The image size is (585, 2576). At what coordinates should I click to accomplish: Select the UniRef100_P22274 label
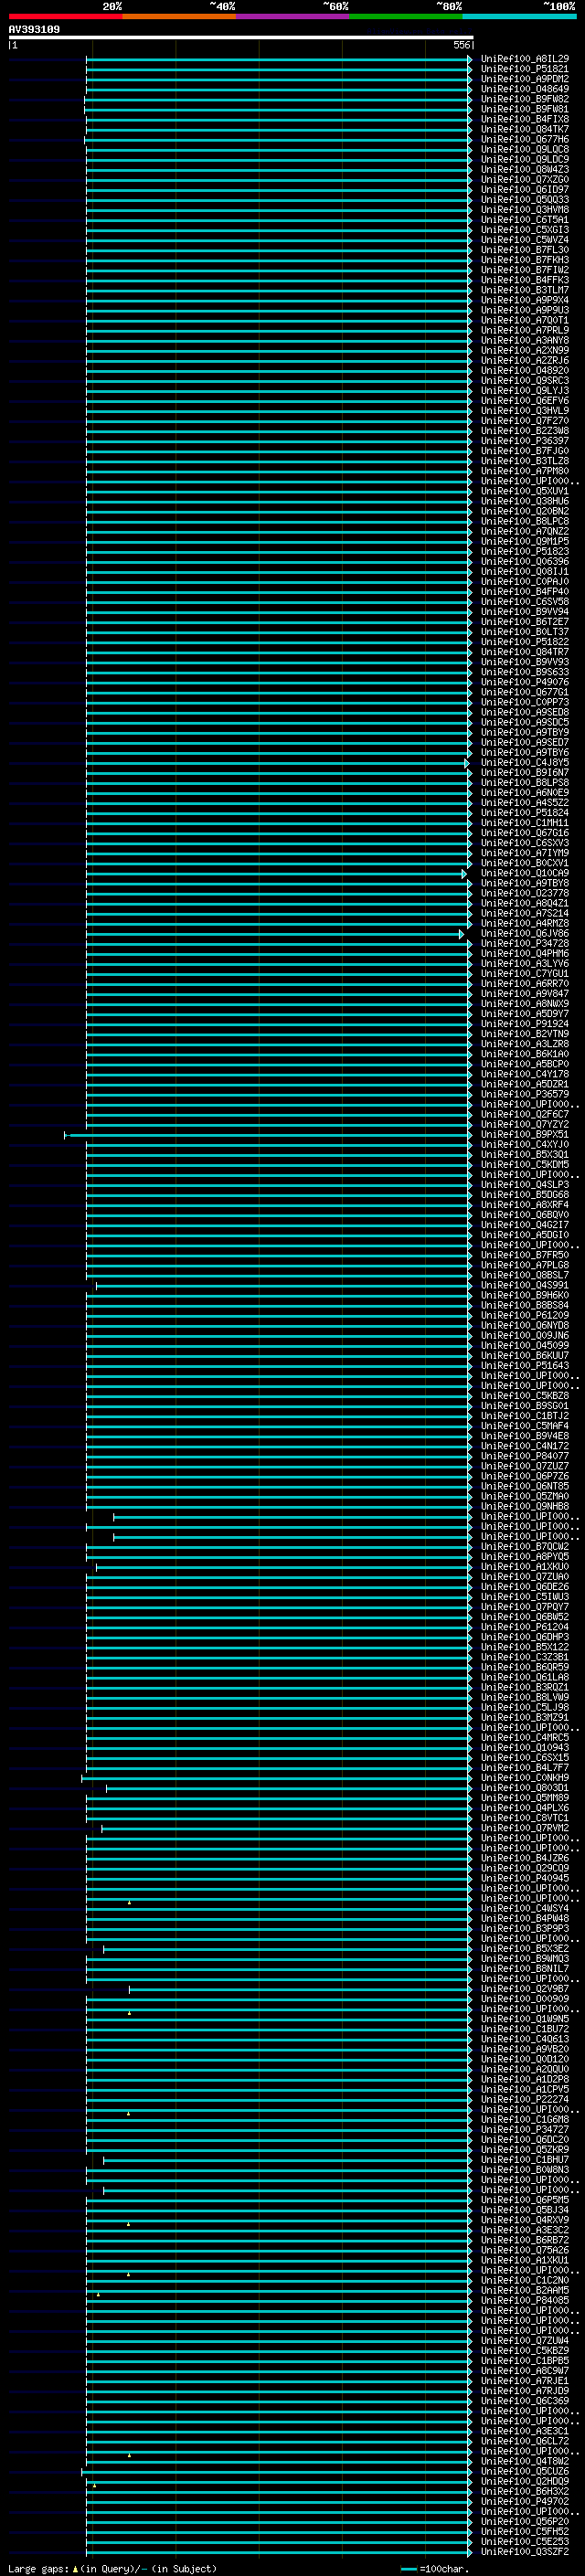(524, 2099)
